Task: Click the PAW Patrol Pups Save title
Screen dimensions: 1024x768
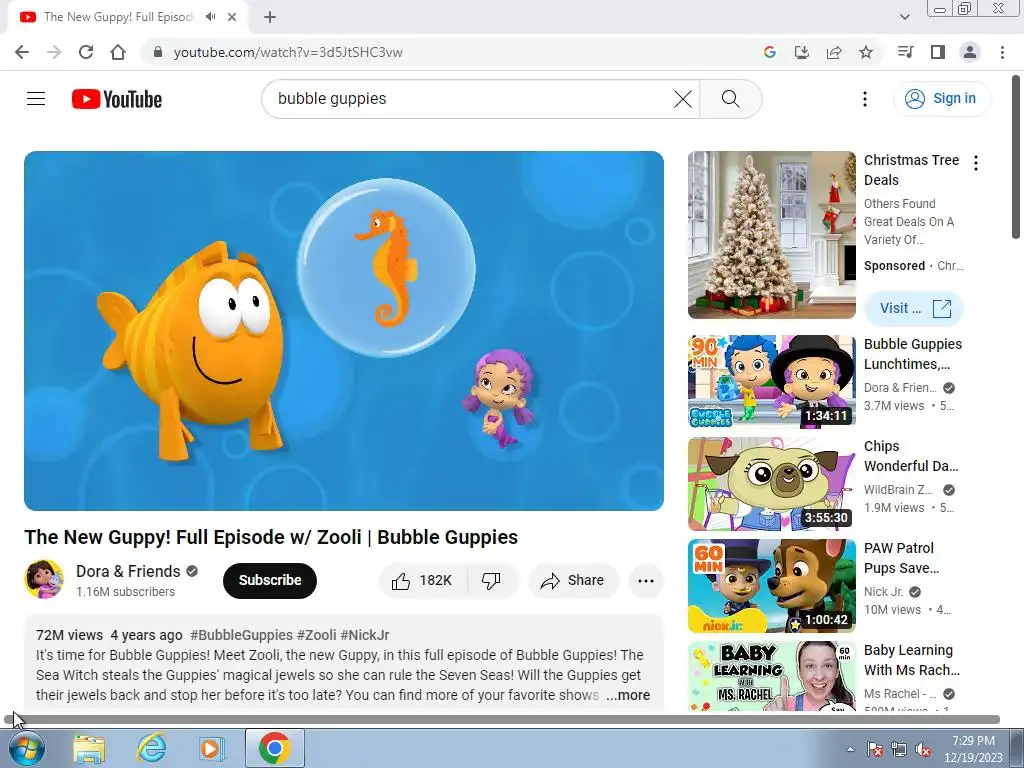Action: [901, 558]
